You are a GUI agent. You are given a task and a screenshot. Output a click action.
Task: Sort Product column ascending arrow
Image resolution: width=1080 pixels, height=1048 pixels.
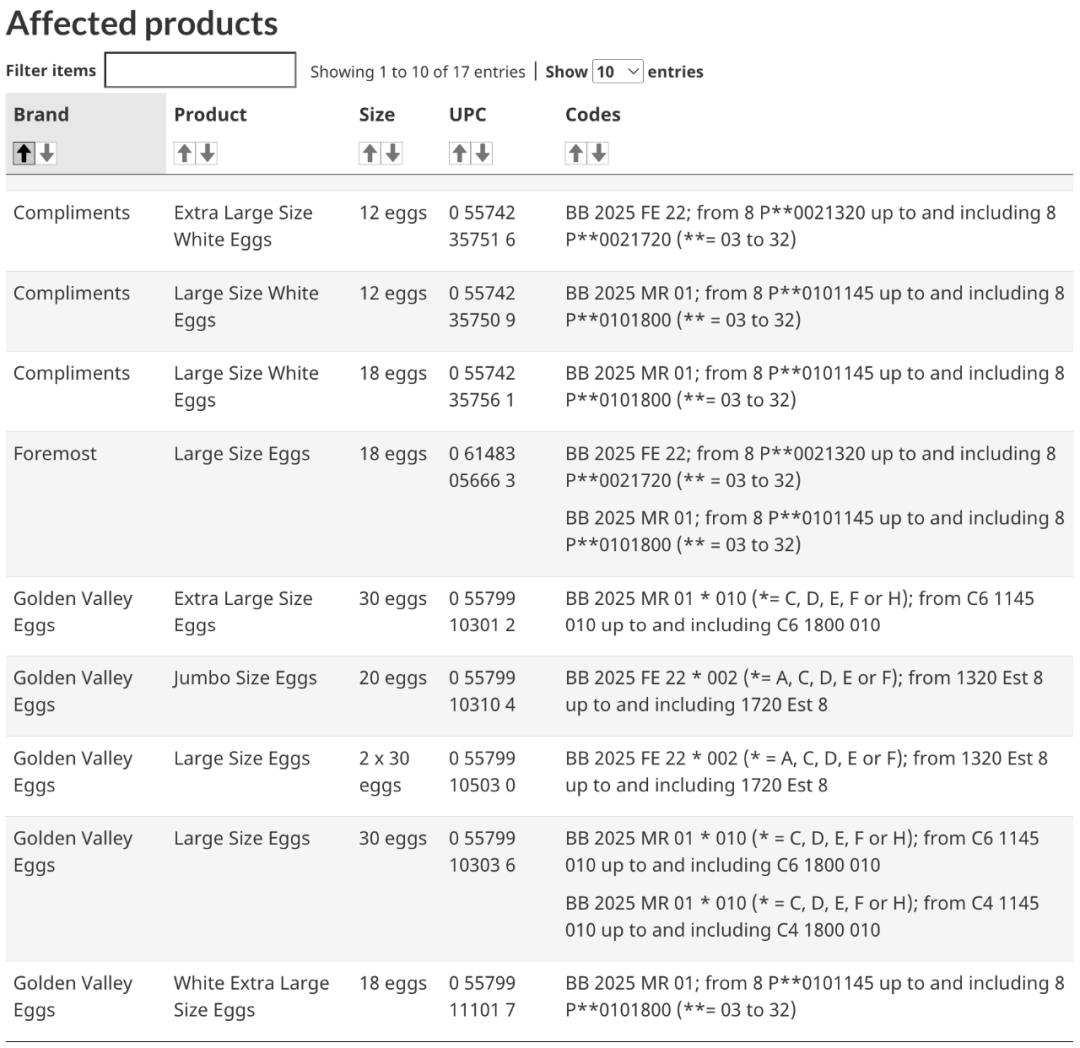click(184, 153)
